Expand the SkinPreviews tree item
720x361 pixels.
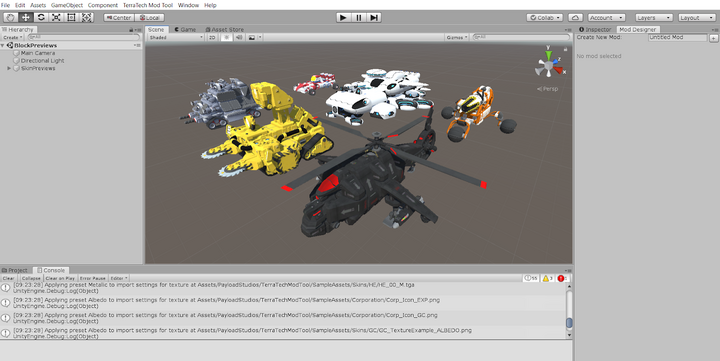[9, 68]
